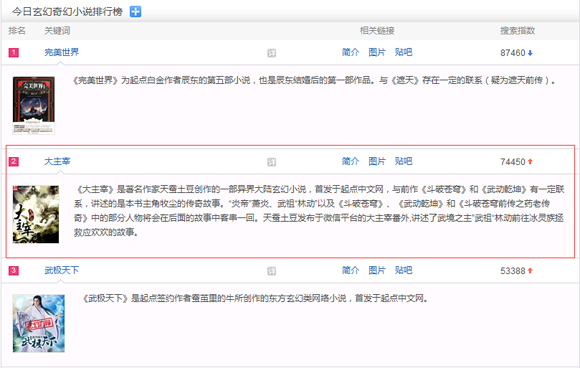Open 图片 link for 完美世界

(x=377, y=53)
